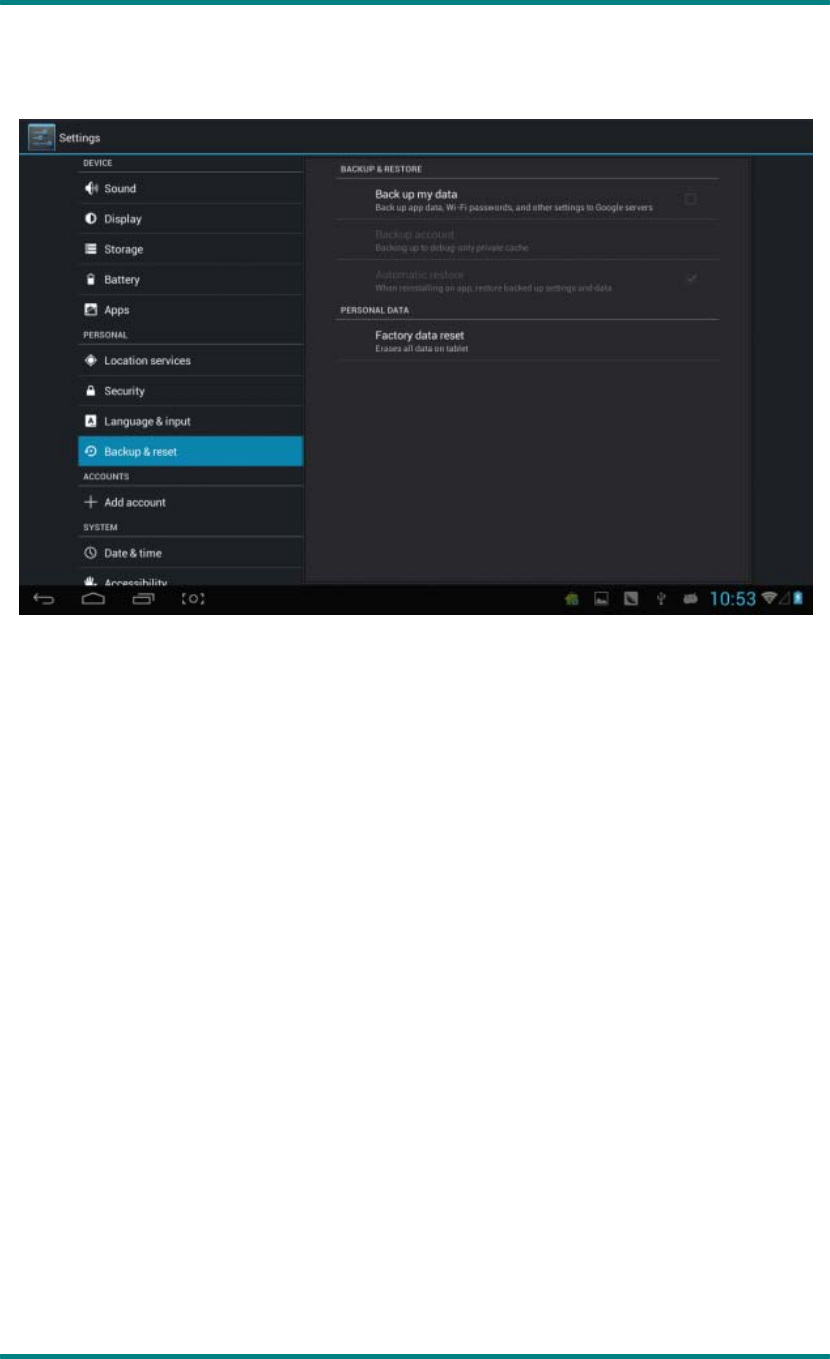The image size is (830, 1359).
Task: Open Display settings
Action: pyautogui.click(x=190, y=219)
